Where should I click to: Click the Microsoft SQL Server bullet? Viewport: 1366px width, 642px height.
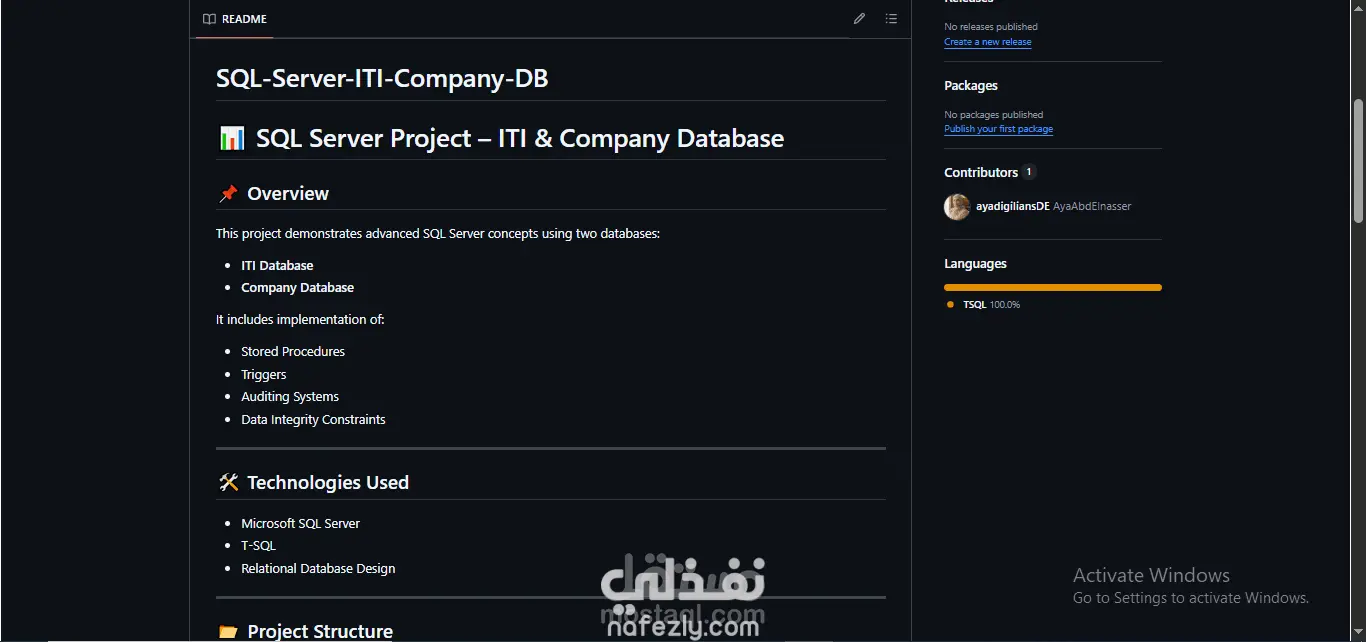(300, 524)
